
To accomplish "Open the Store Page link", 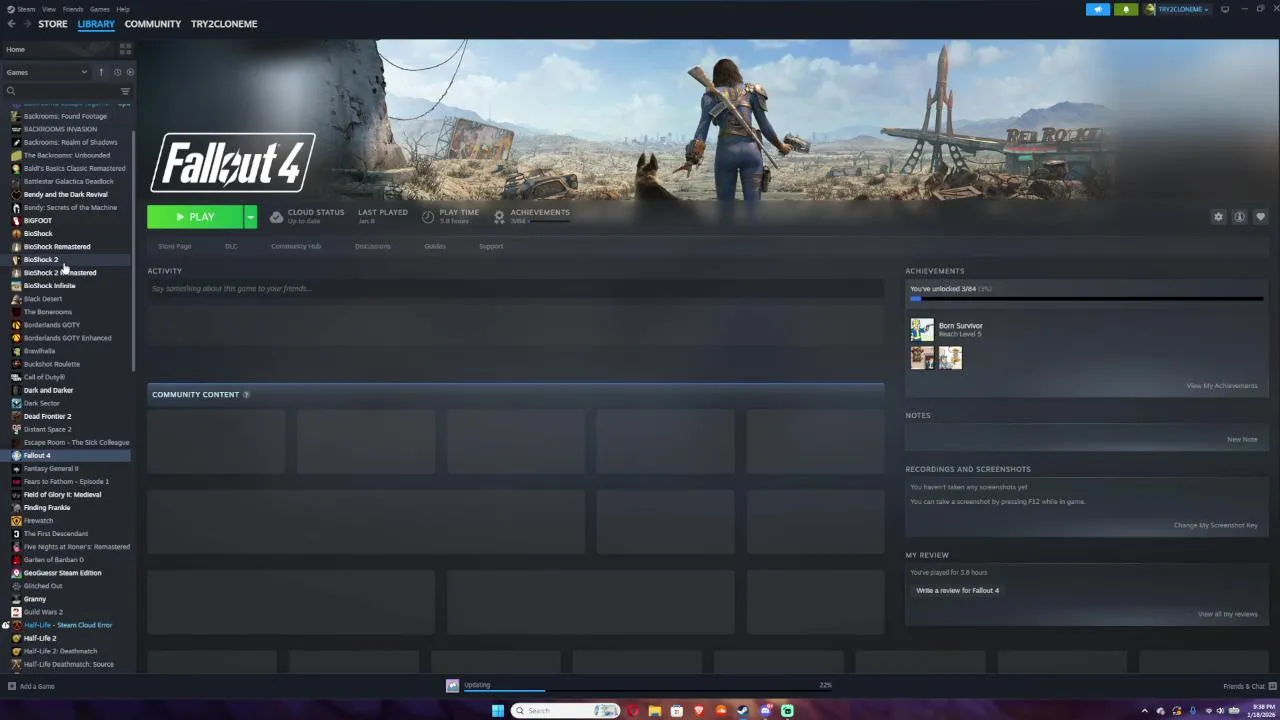I will click(174, 246).
